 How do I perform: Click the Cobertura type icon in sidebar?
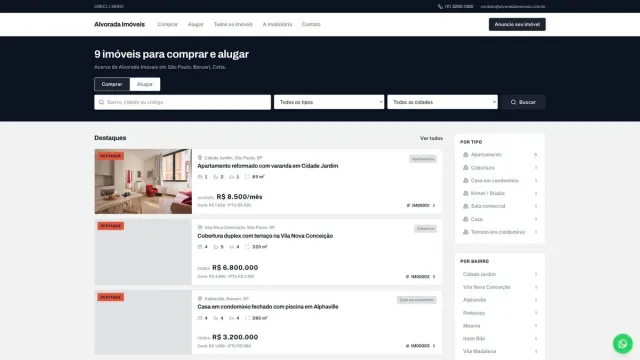point(465,168)
